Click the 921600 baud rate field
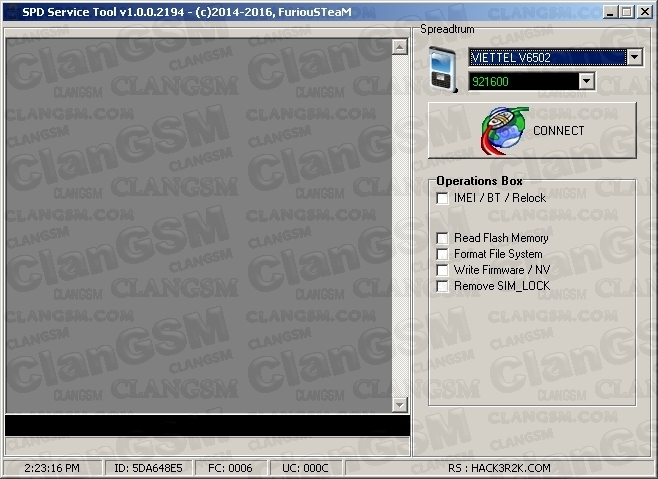This screenshot has height=479, width=658. (x=523, y=81)
